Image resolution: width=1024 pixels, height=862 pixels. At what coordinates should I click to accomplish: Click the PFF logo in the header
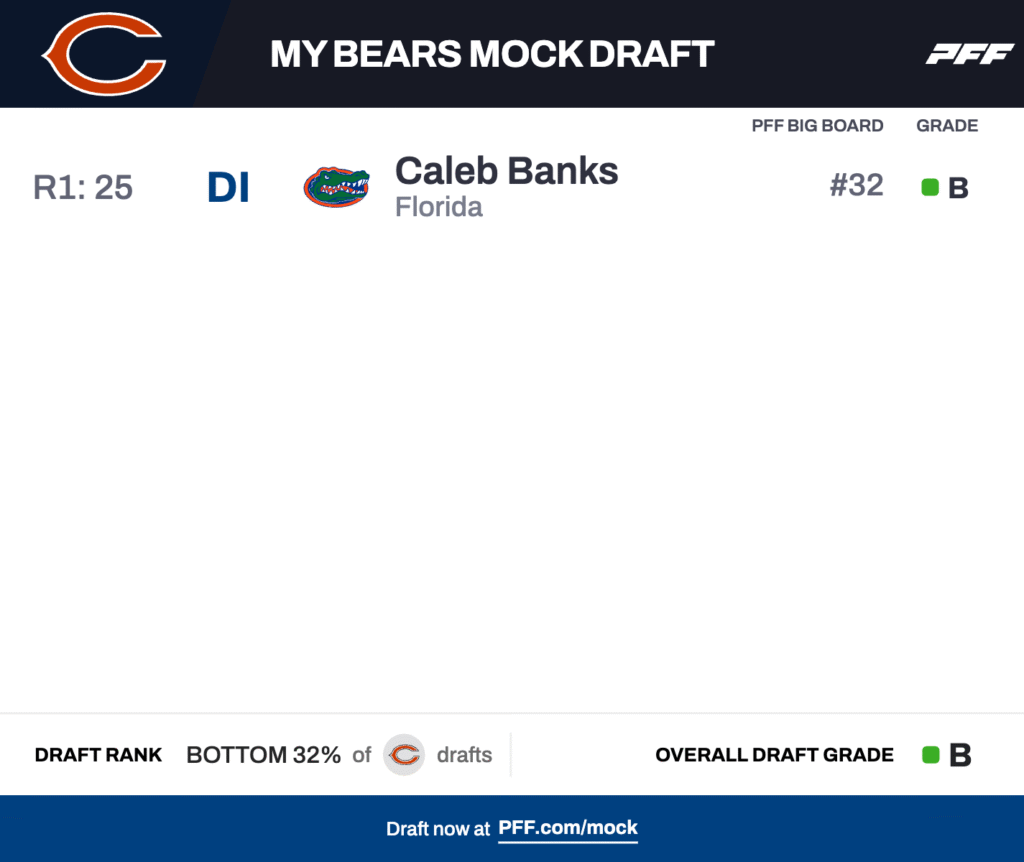(x=969, y=54)
